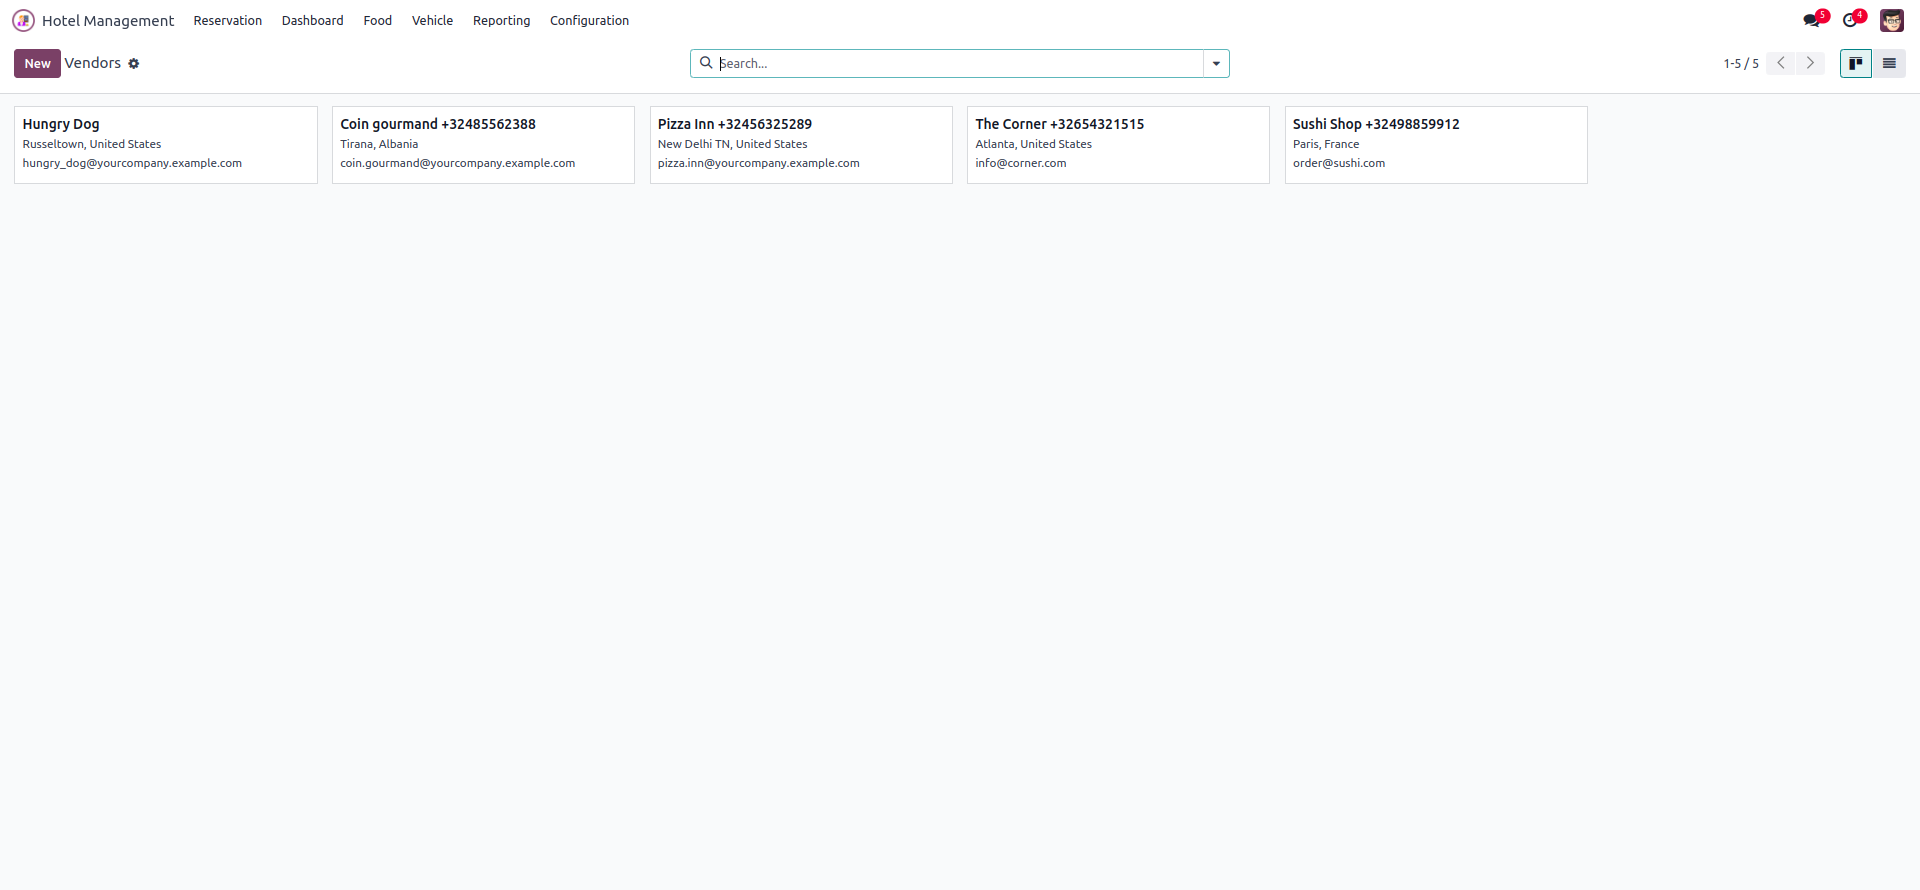Open the activities clock icon
Image resolution: width=1920 pixels, height=890 pixels.
1850,20
